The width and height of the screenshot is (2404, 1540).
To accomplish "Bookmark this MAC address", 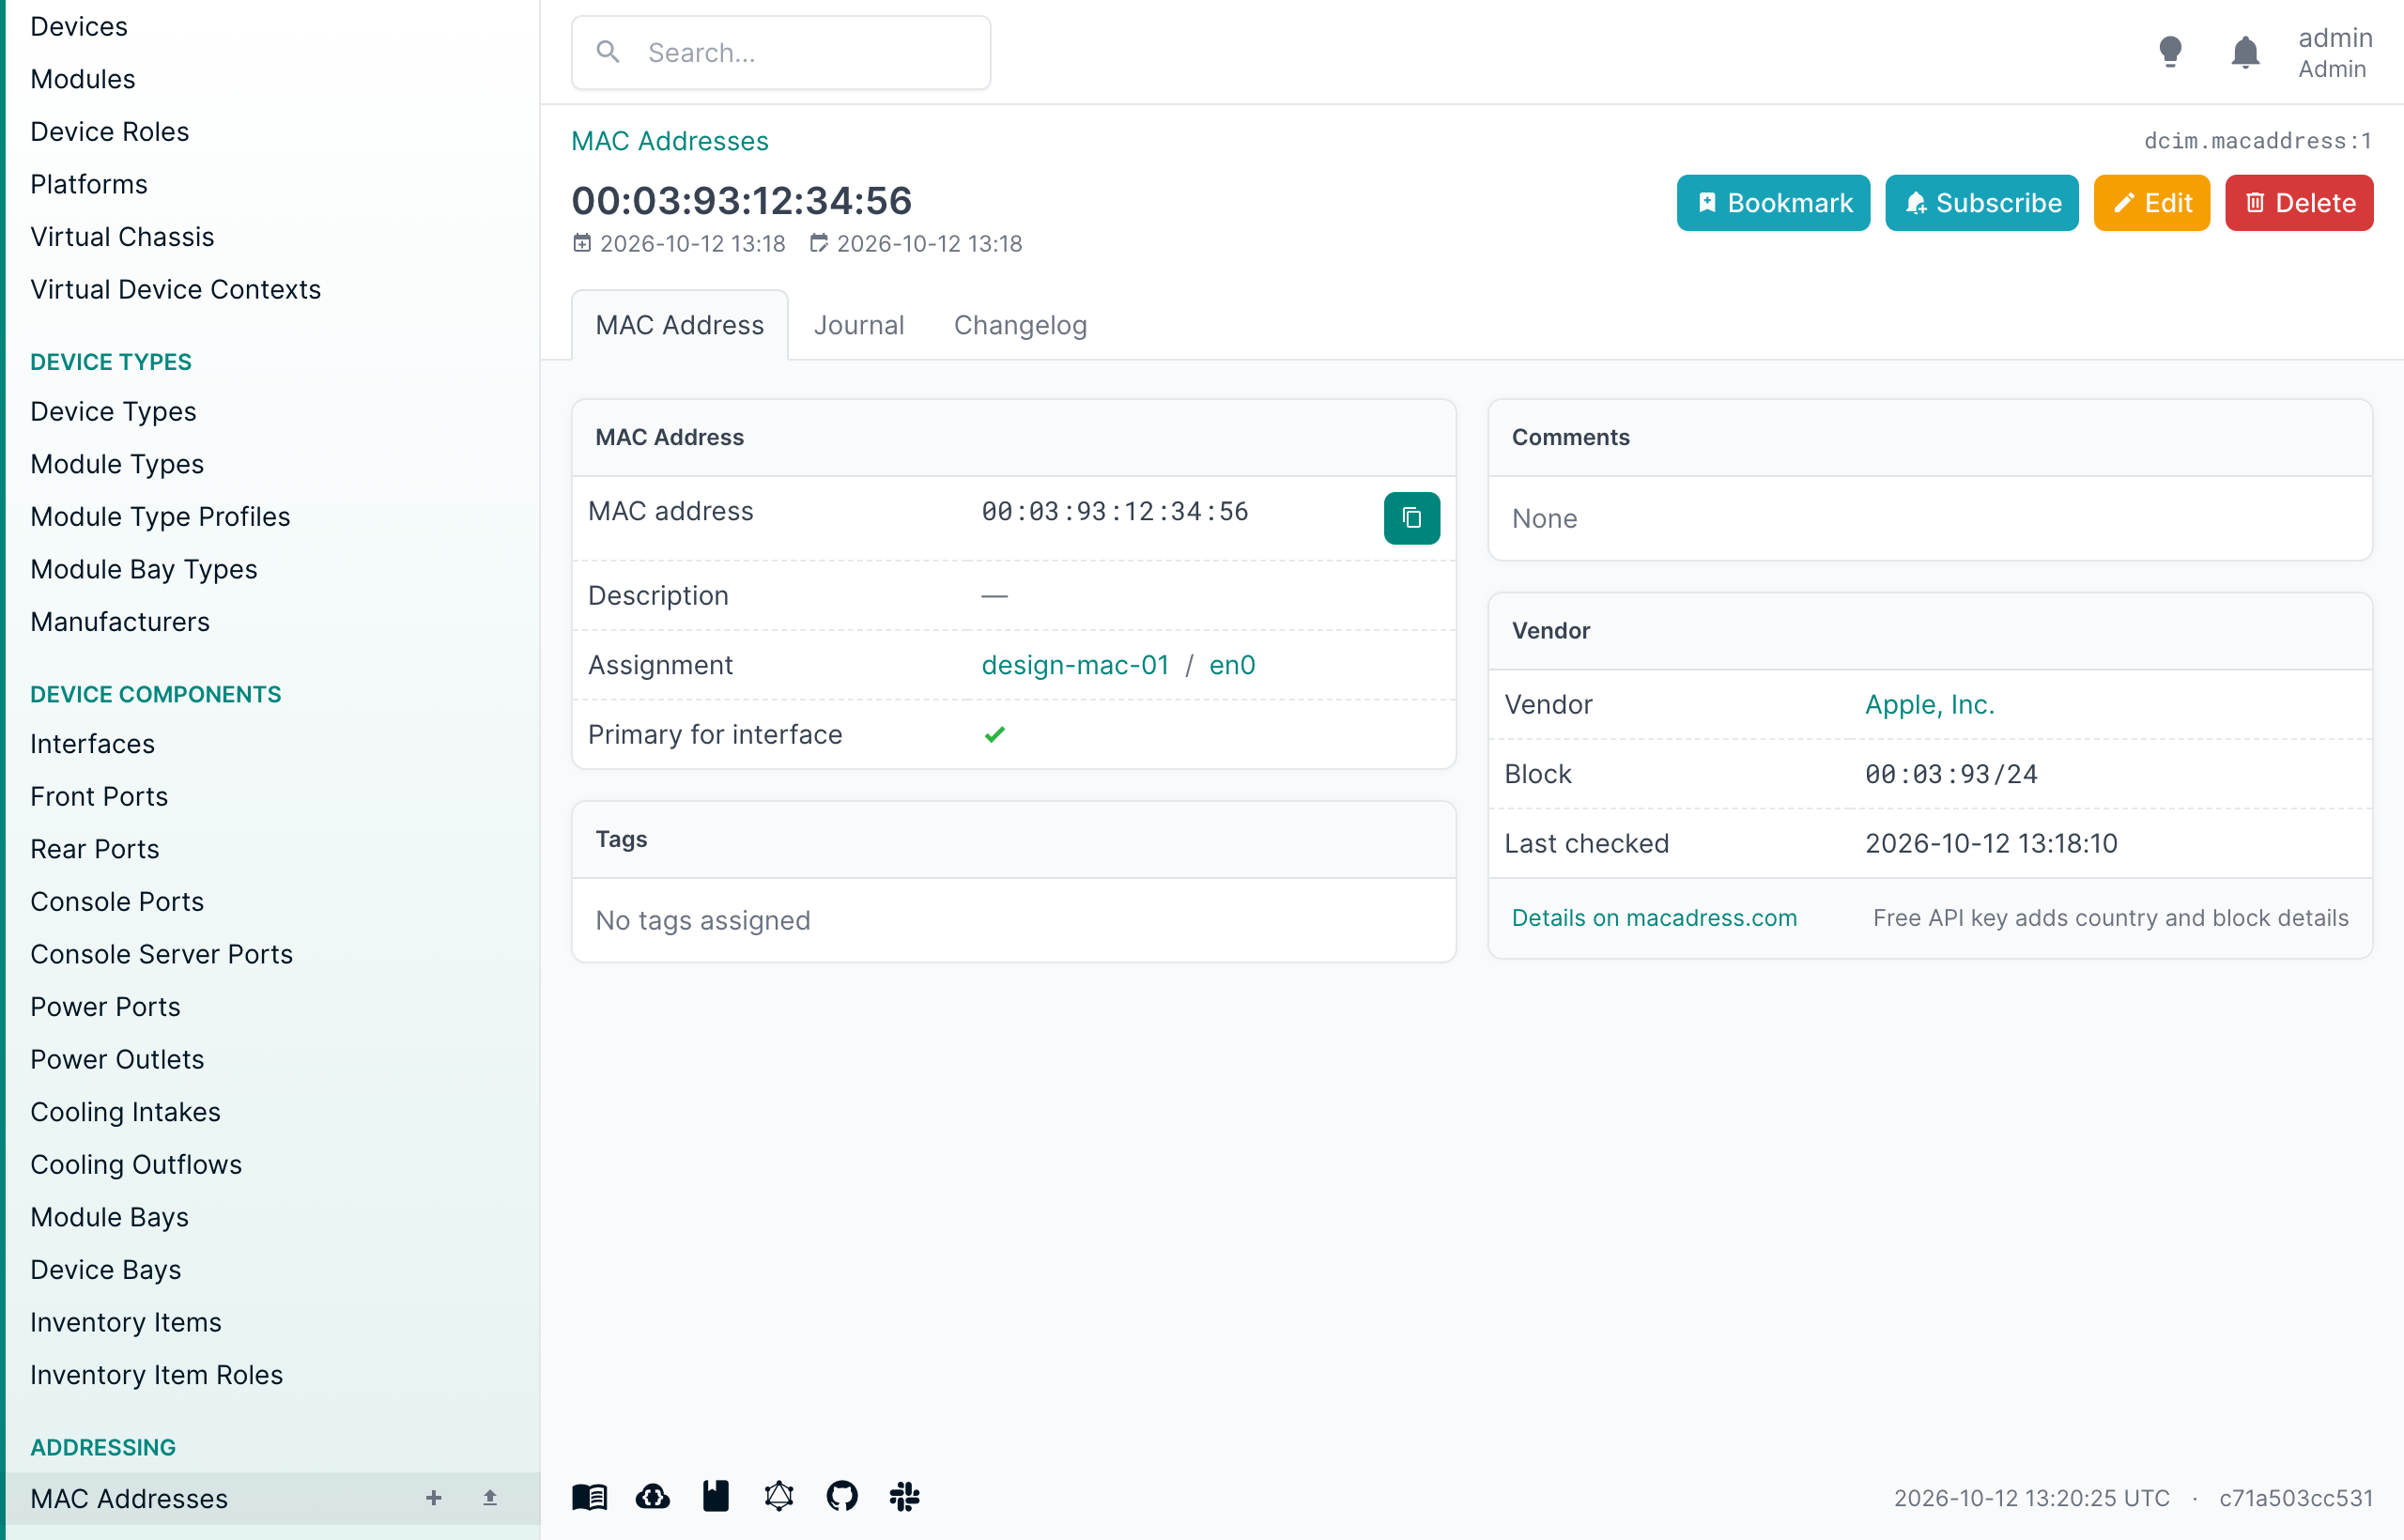I will (1773, 203).
